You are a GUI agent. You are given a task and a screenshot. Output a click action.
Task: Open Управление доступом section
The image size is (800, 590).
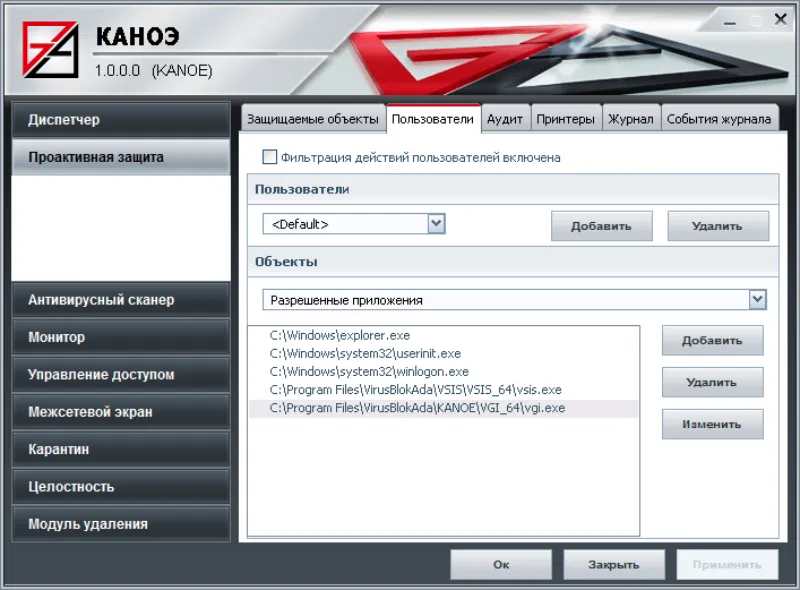[121, 375]
